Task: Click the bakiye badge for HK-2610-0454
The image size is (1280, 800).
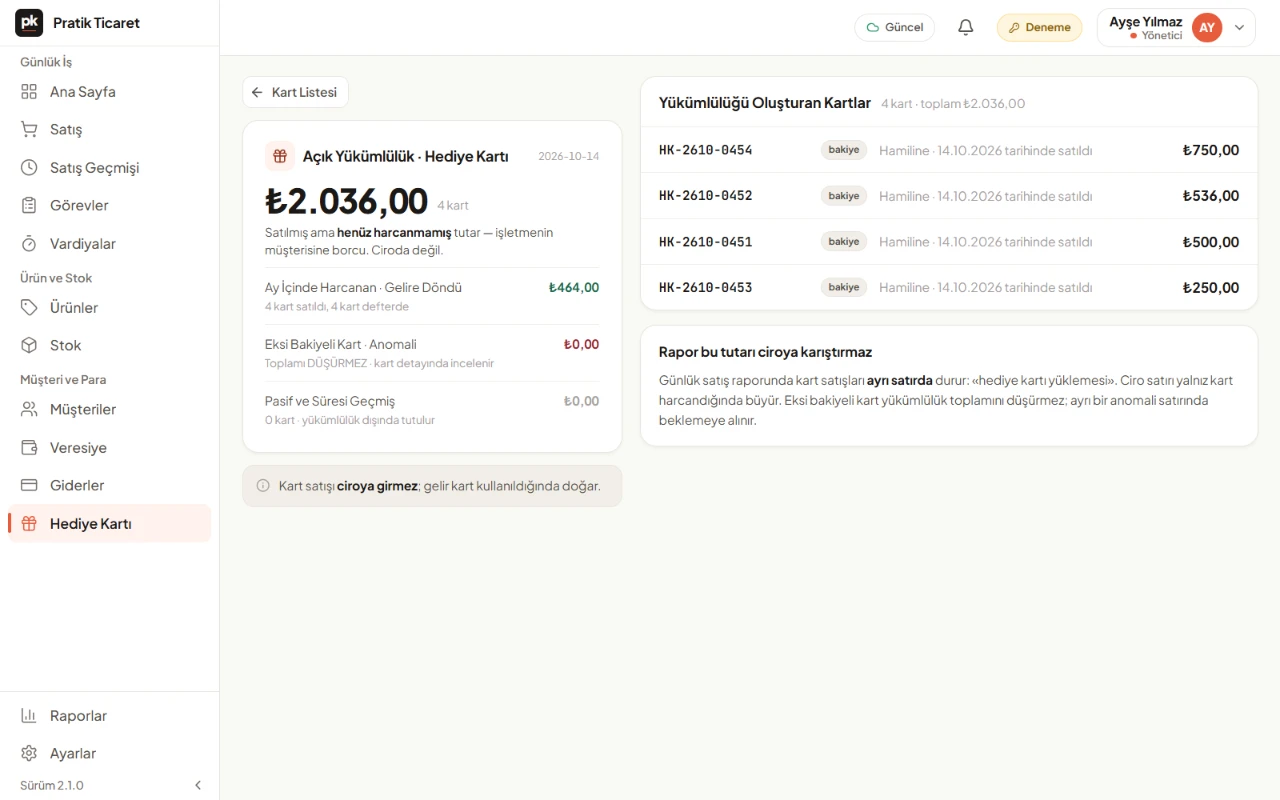Action: tap(844, 150)
